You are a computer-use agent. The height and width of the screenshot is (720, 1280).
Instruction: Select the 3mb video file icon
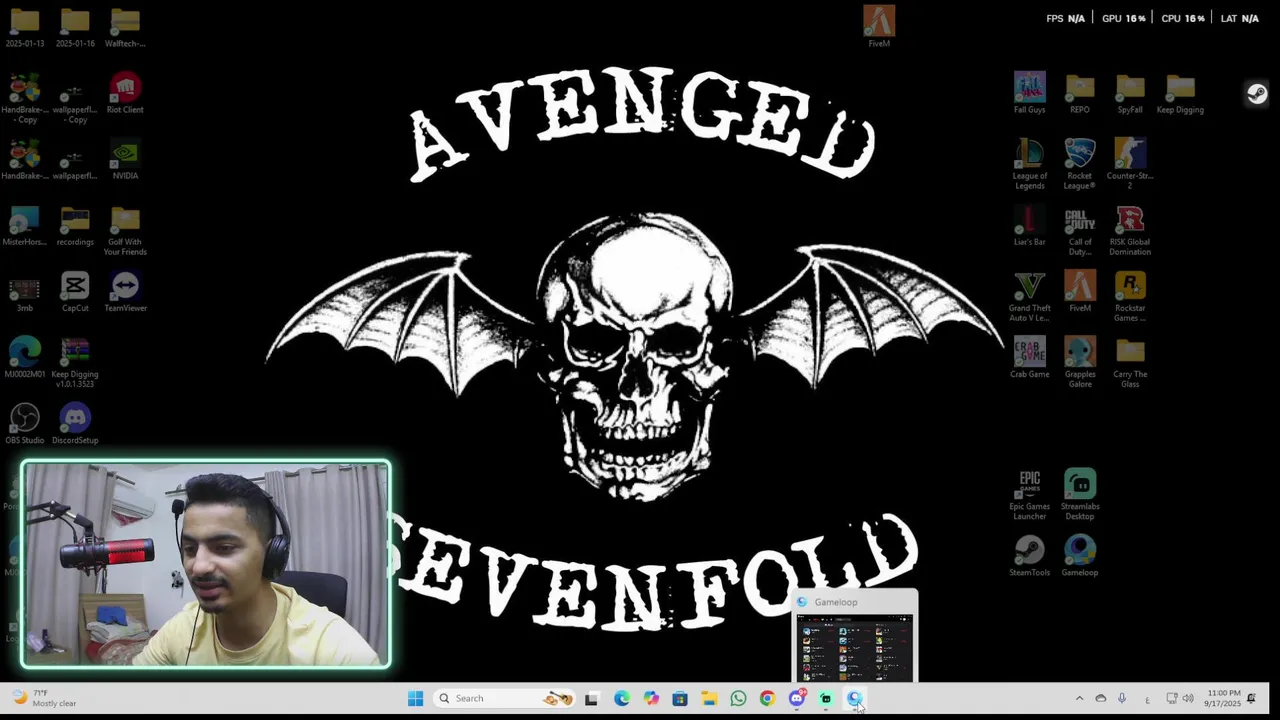[x=25, y=291]
